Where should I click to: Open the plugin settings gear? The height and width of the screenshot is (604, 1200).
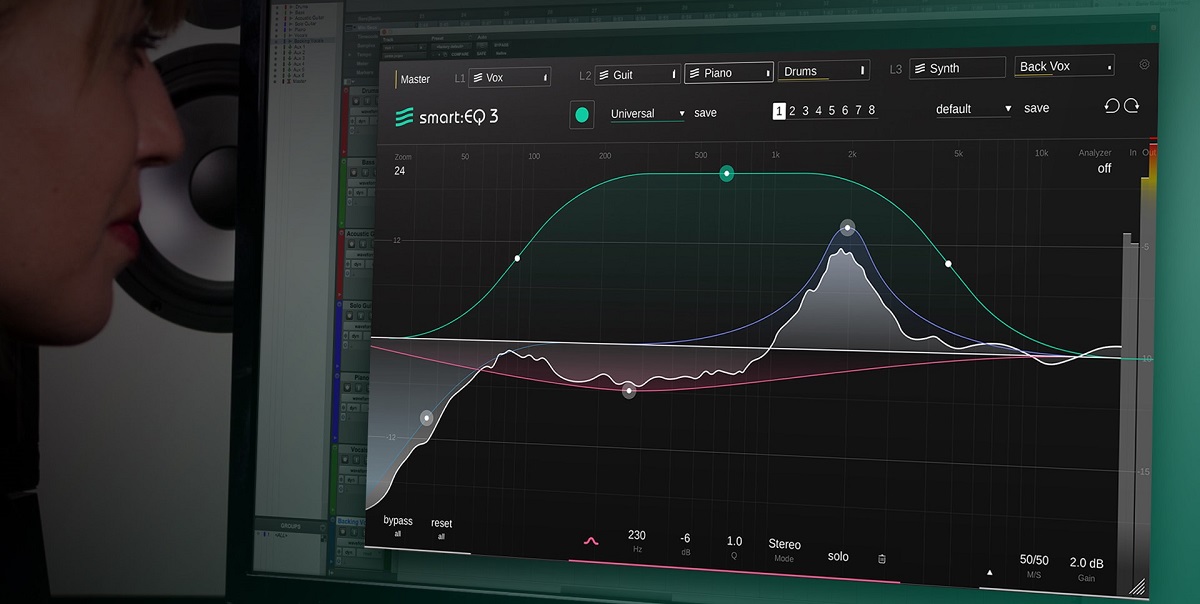point(1144,65)
